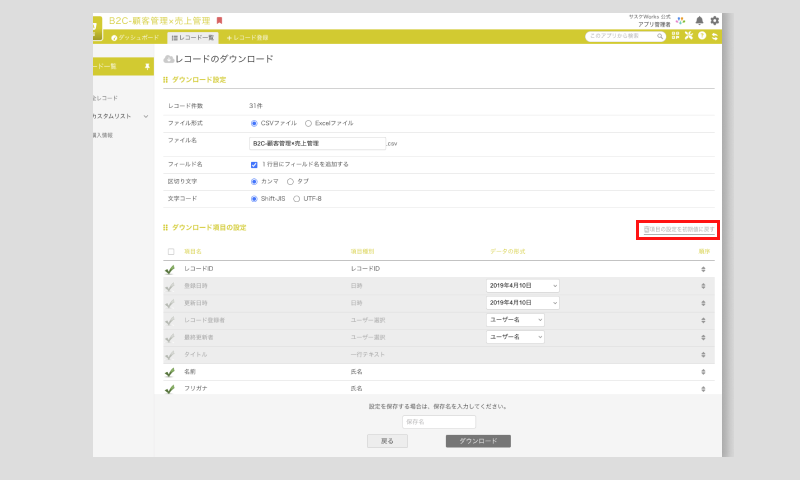Click the データの形式 column header
Image resolution: width=800 pixels, height=480 pixels.
tap(508, 251)
